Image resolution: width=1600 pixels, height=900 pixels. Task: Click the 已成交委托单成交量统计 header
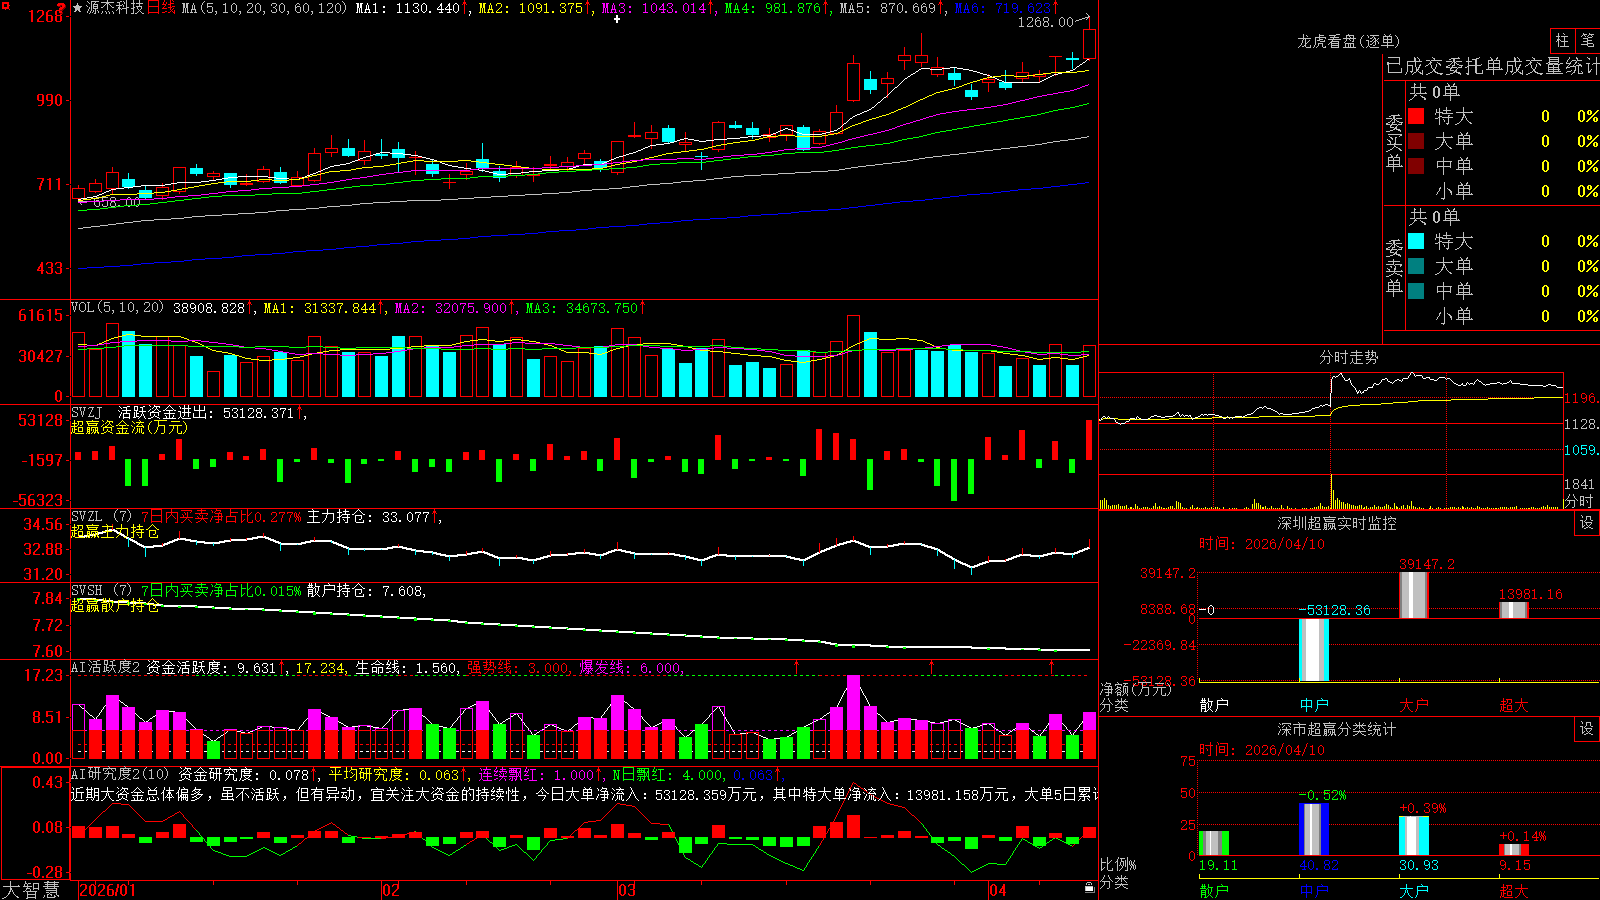coord(1492,66)
